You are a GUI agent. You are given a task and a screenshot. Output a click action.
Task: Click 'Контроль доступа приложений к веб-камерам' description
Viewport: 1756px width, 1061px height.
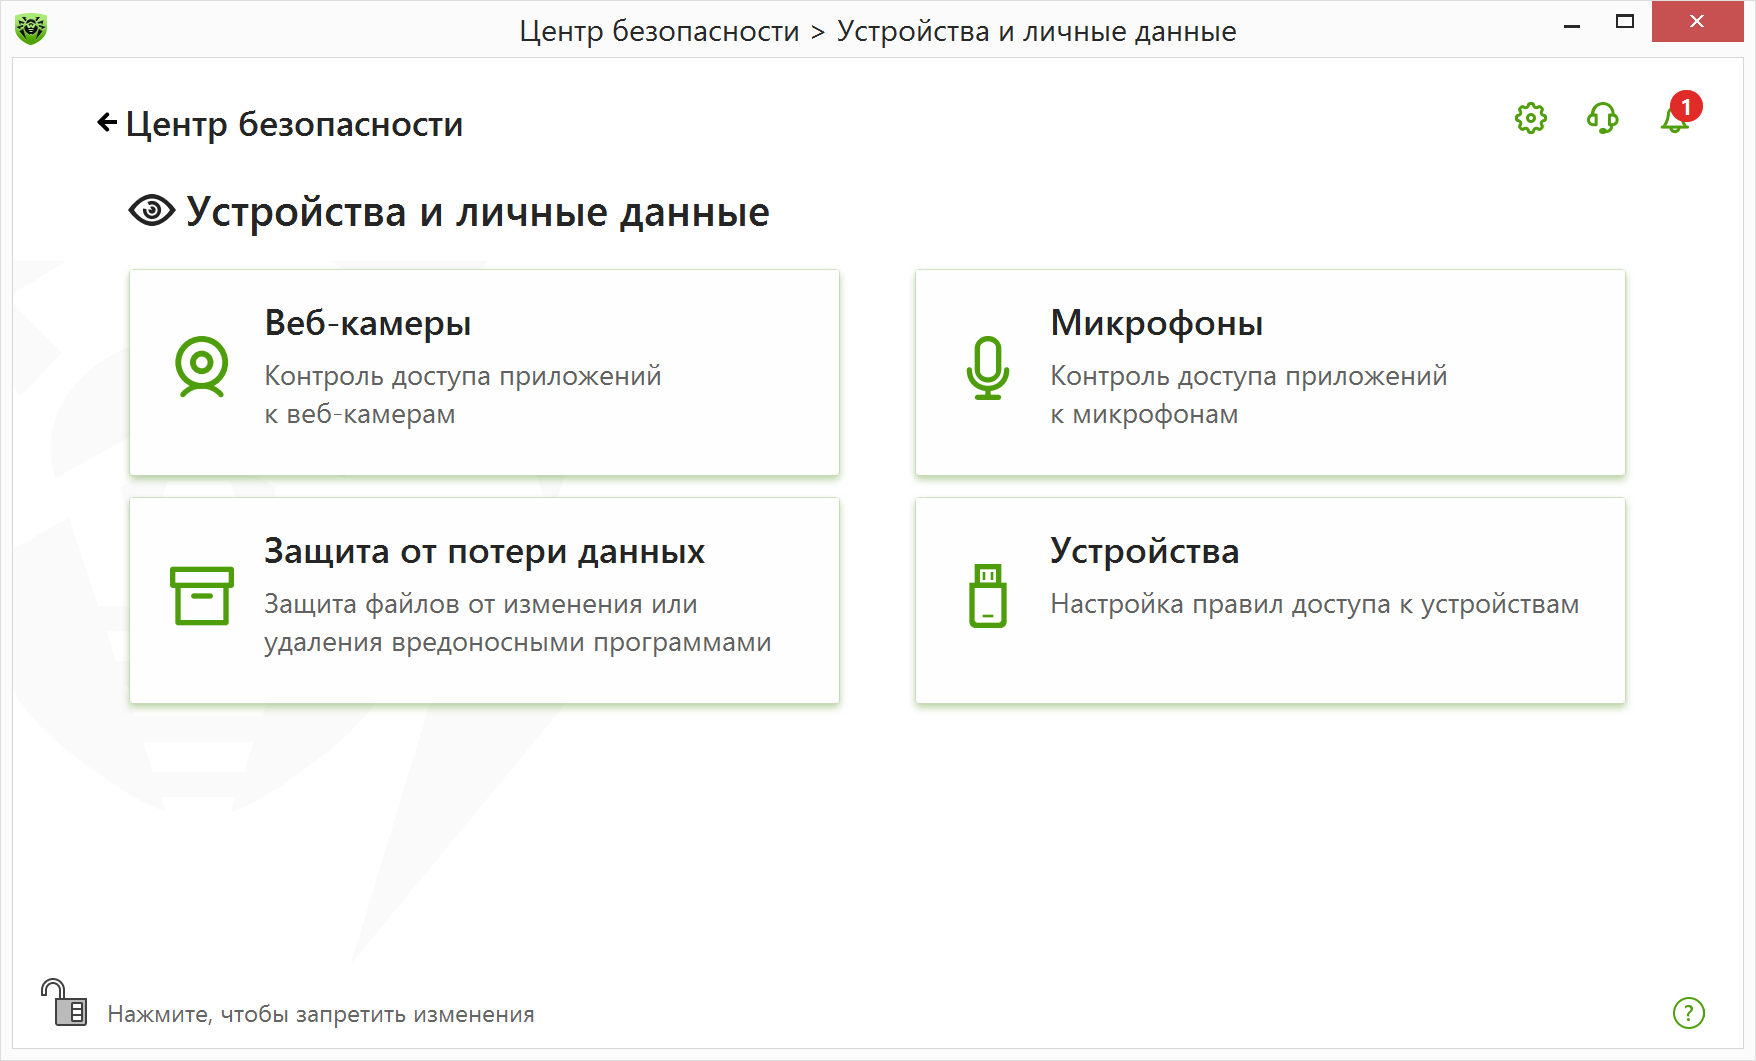(x=463, y=395)
